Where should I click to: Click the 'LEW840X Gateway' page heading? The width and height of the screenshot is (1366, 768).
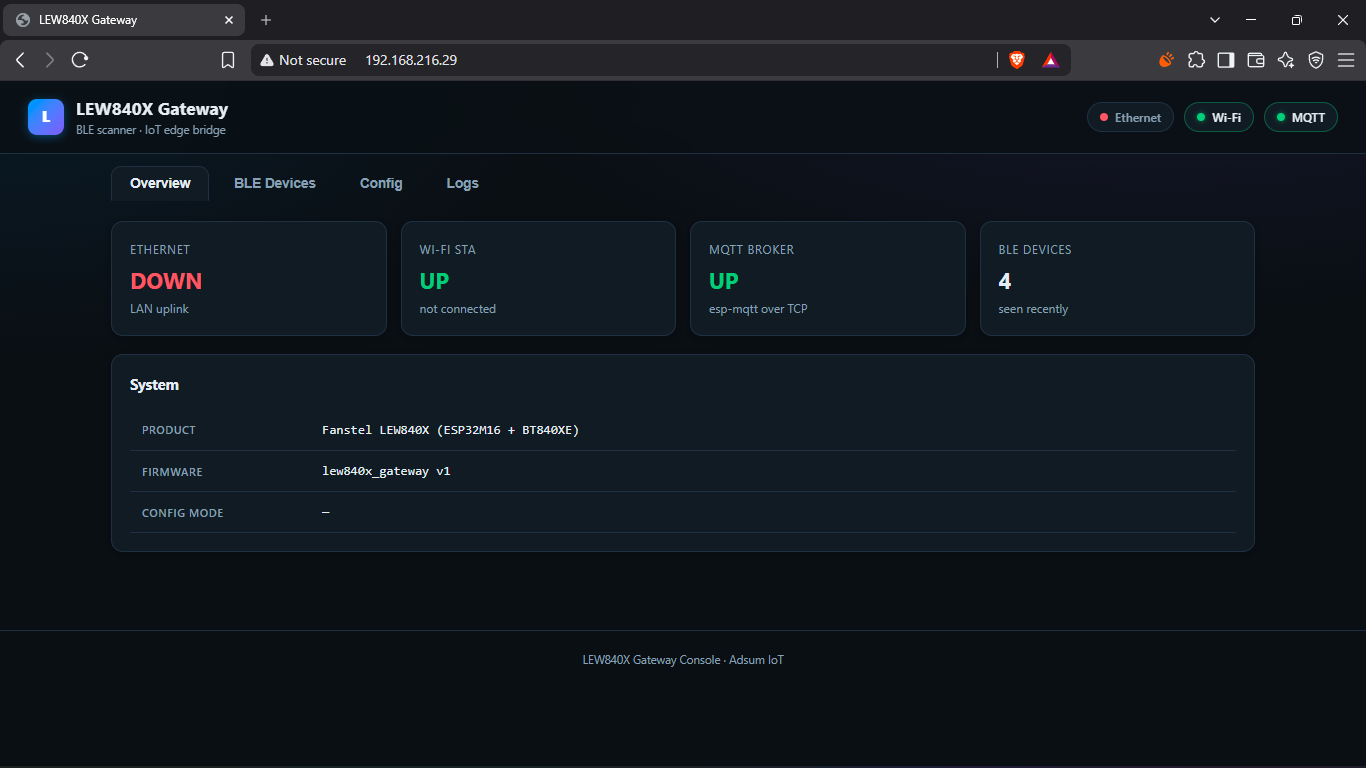click(x=152, y=109)
